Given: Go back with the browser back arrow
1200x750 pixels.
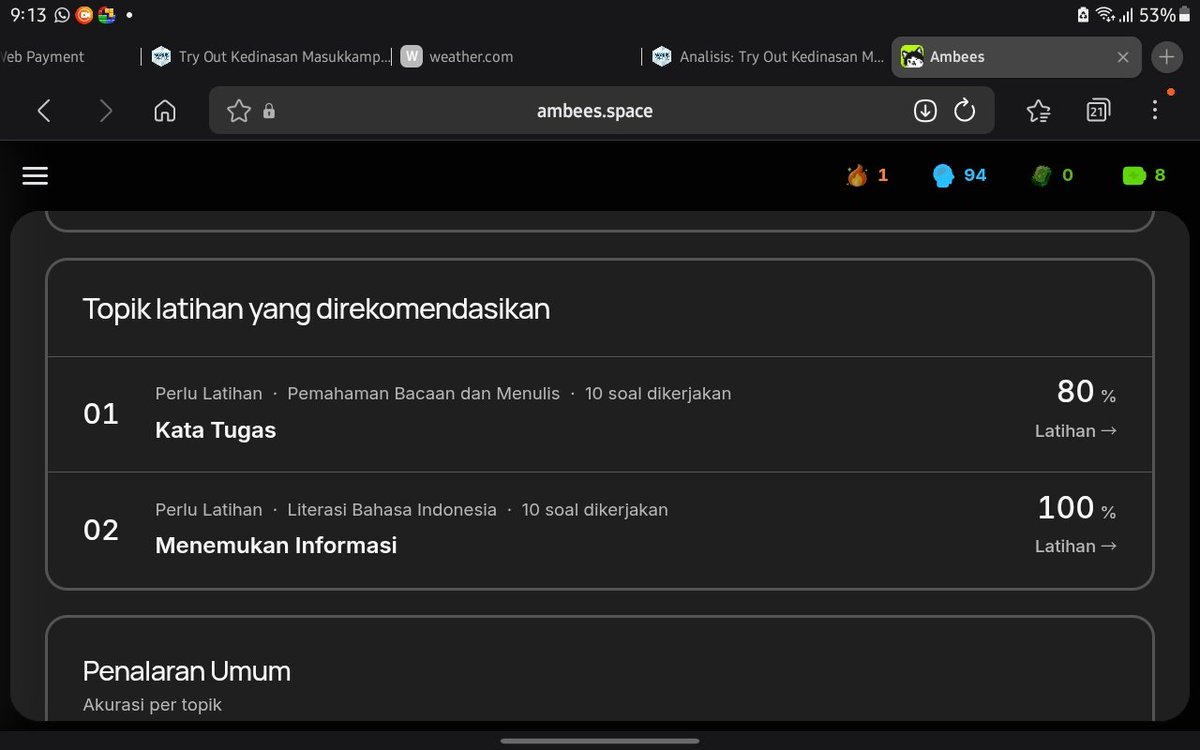Looking at the screenshot, I should 44,111.
